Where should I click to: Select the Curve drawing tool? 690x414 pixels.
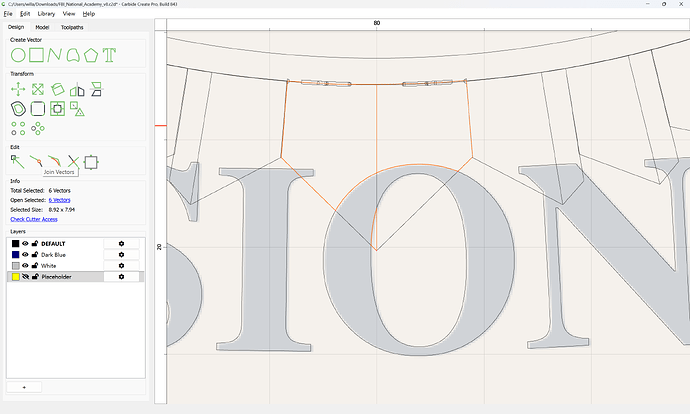pyautogui.click(x=73, y=55)
